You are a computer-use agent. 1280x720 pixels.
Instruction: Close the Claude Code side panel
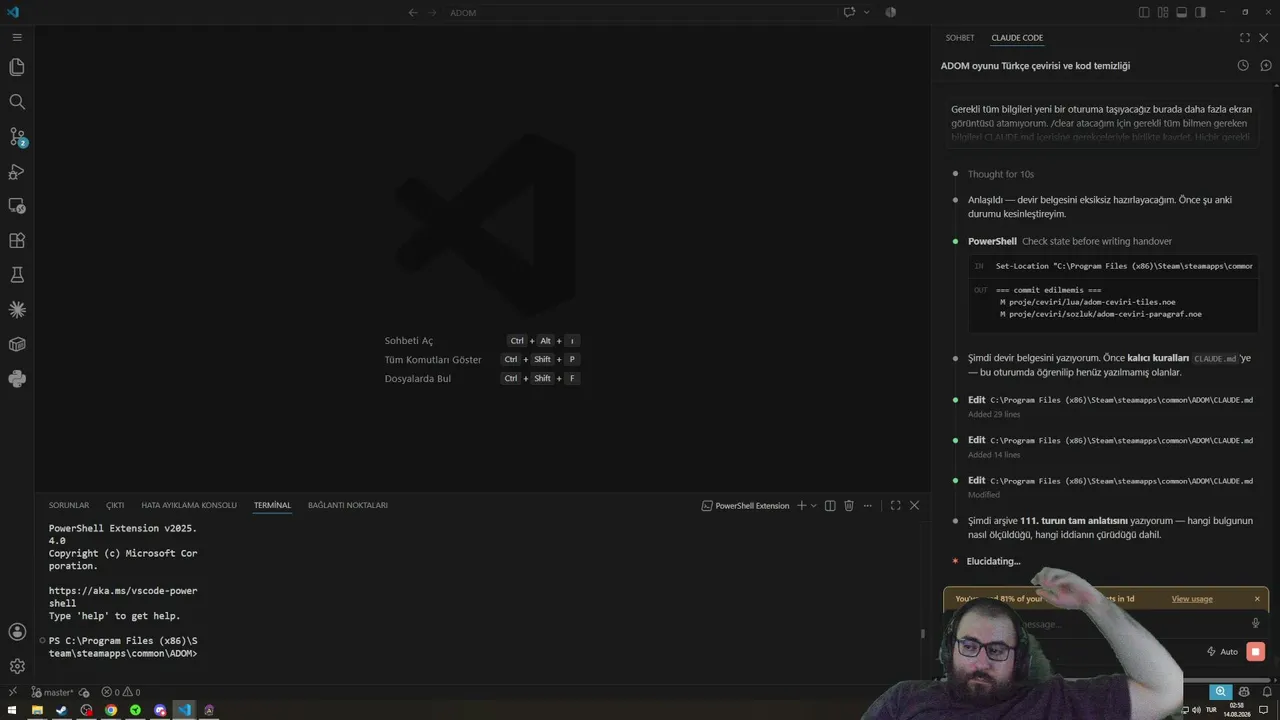[1264, 38]
